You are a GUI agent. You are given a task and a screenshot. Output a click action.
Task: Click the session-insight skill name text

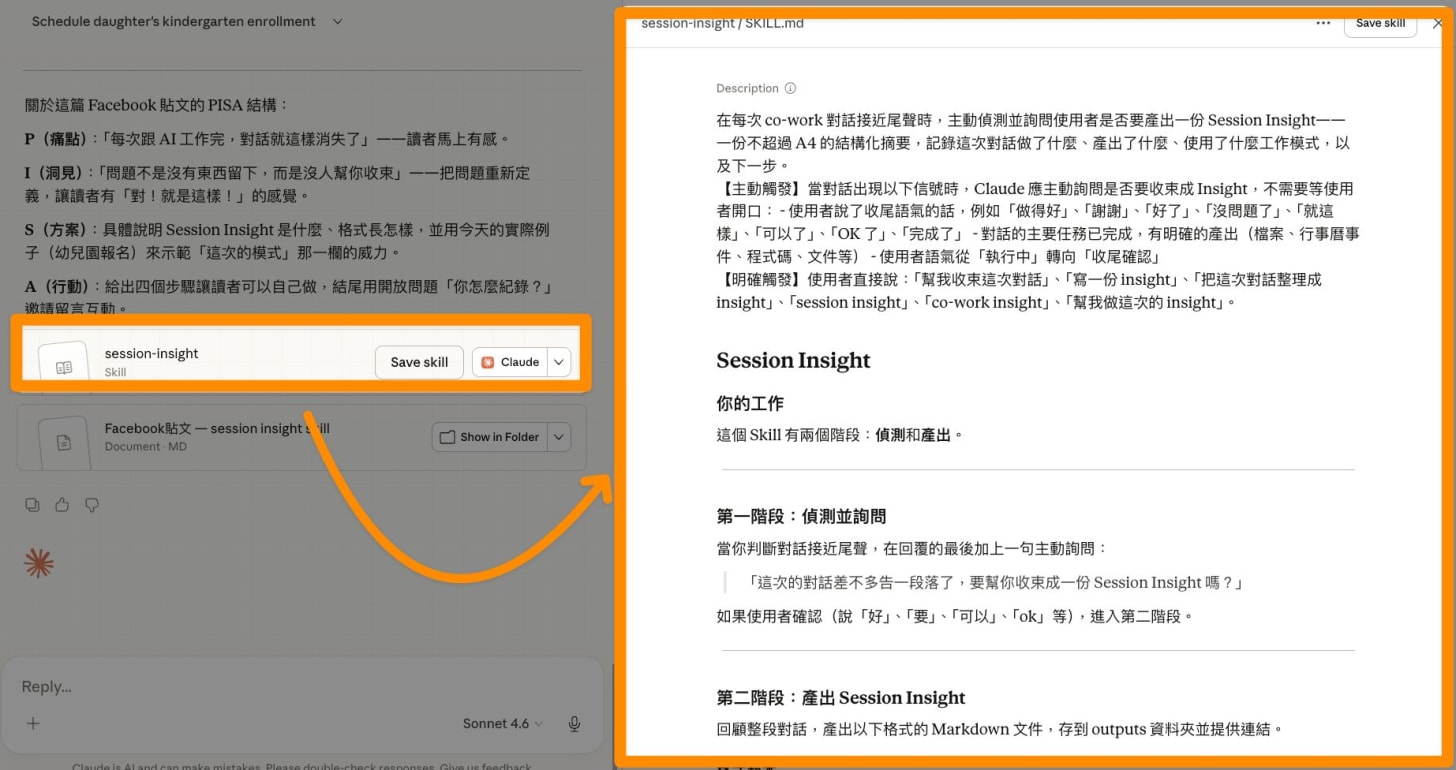click(x=151, y=353)
